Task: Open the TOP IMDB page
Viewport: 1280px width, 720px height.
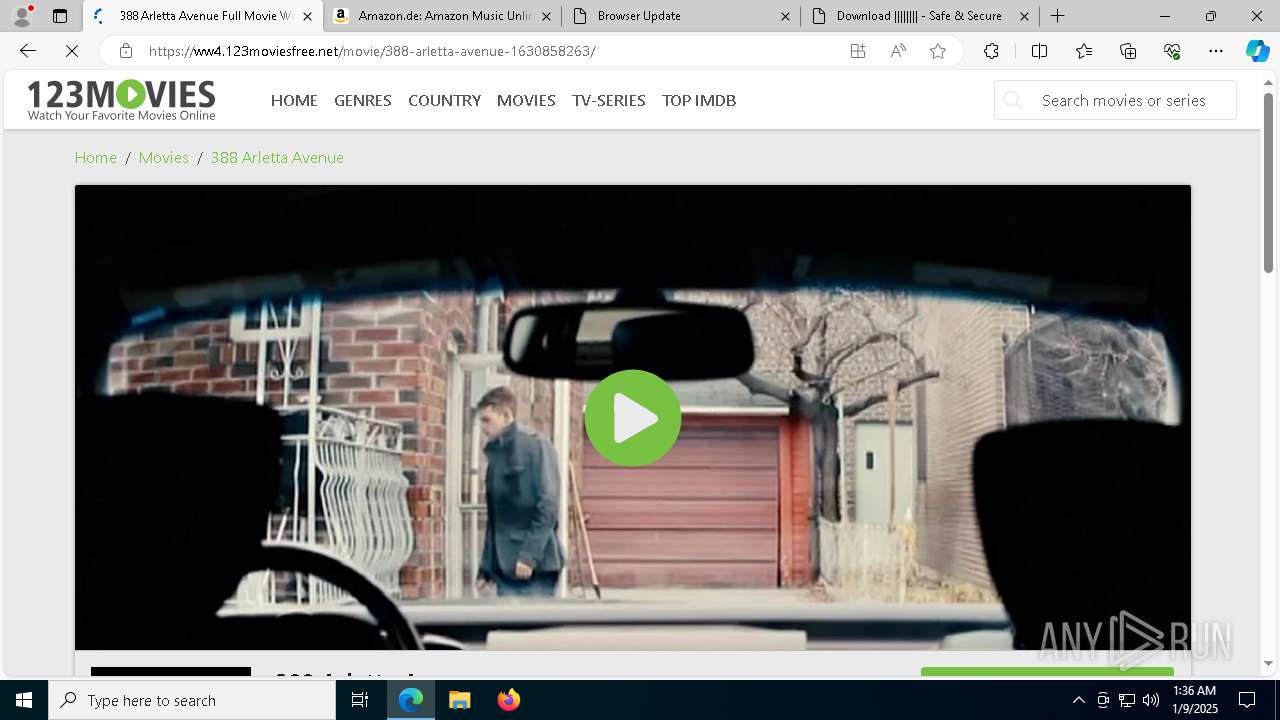Action: pos(699,100)
